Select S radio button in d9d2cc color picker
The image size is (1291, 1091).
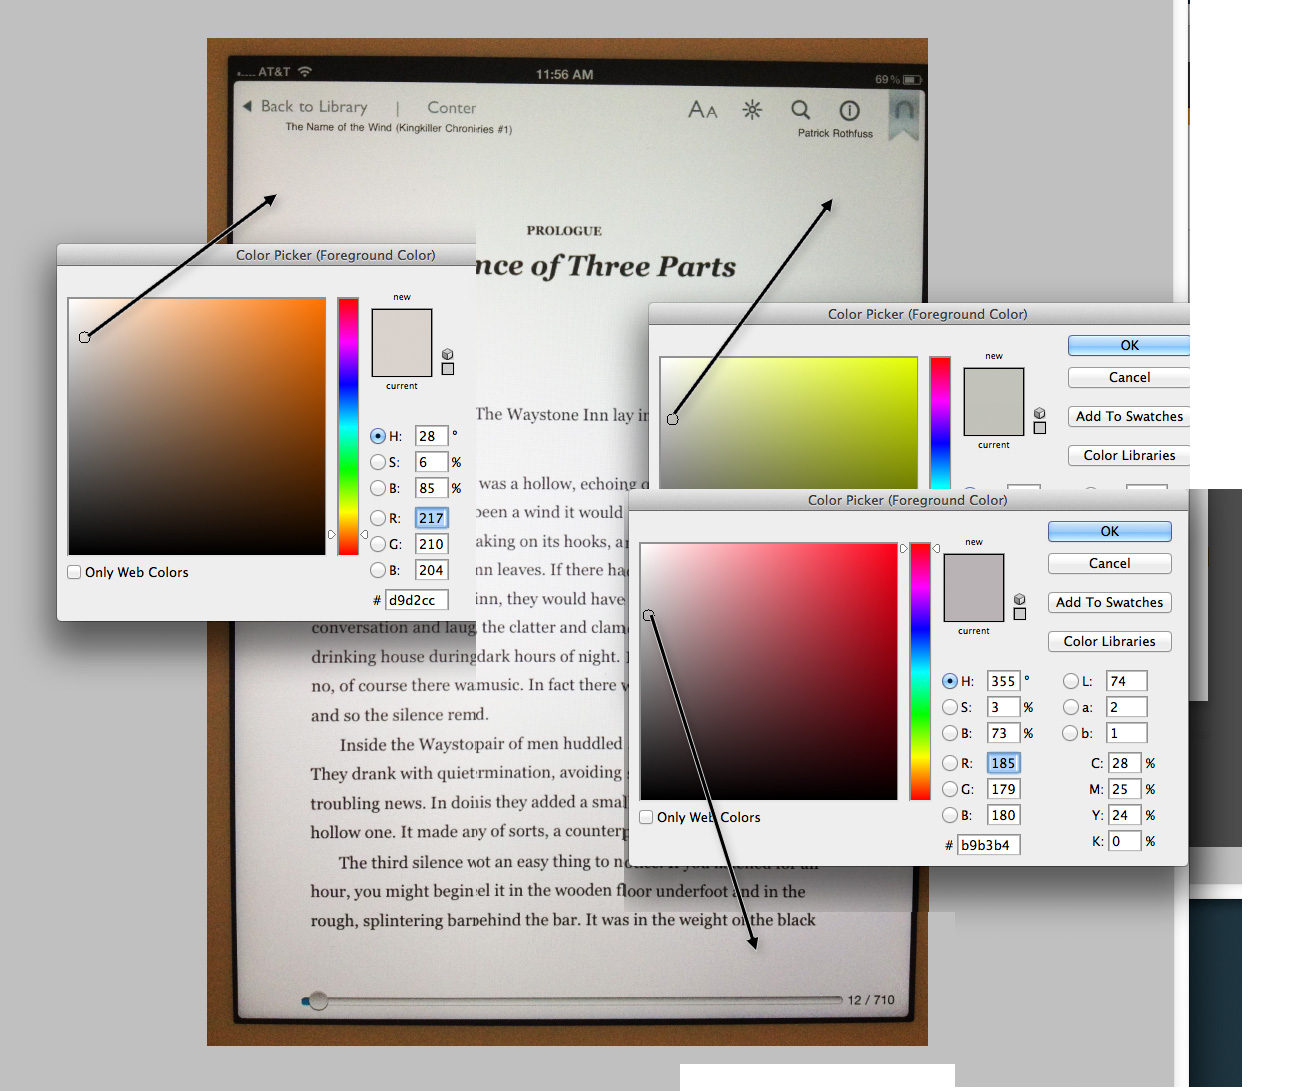point(378,462)
